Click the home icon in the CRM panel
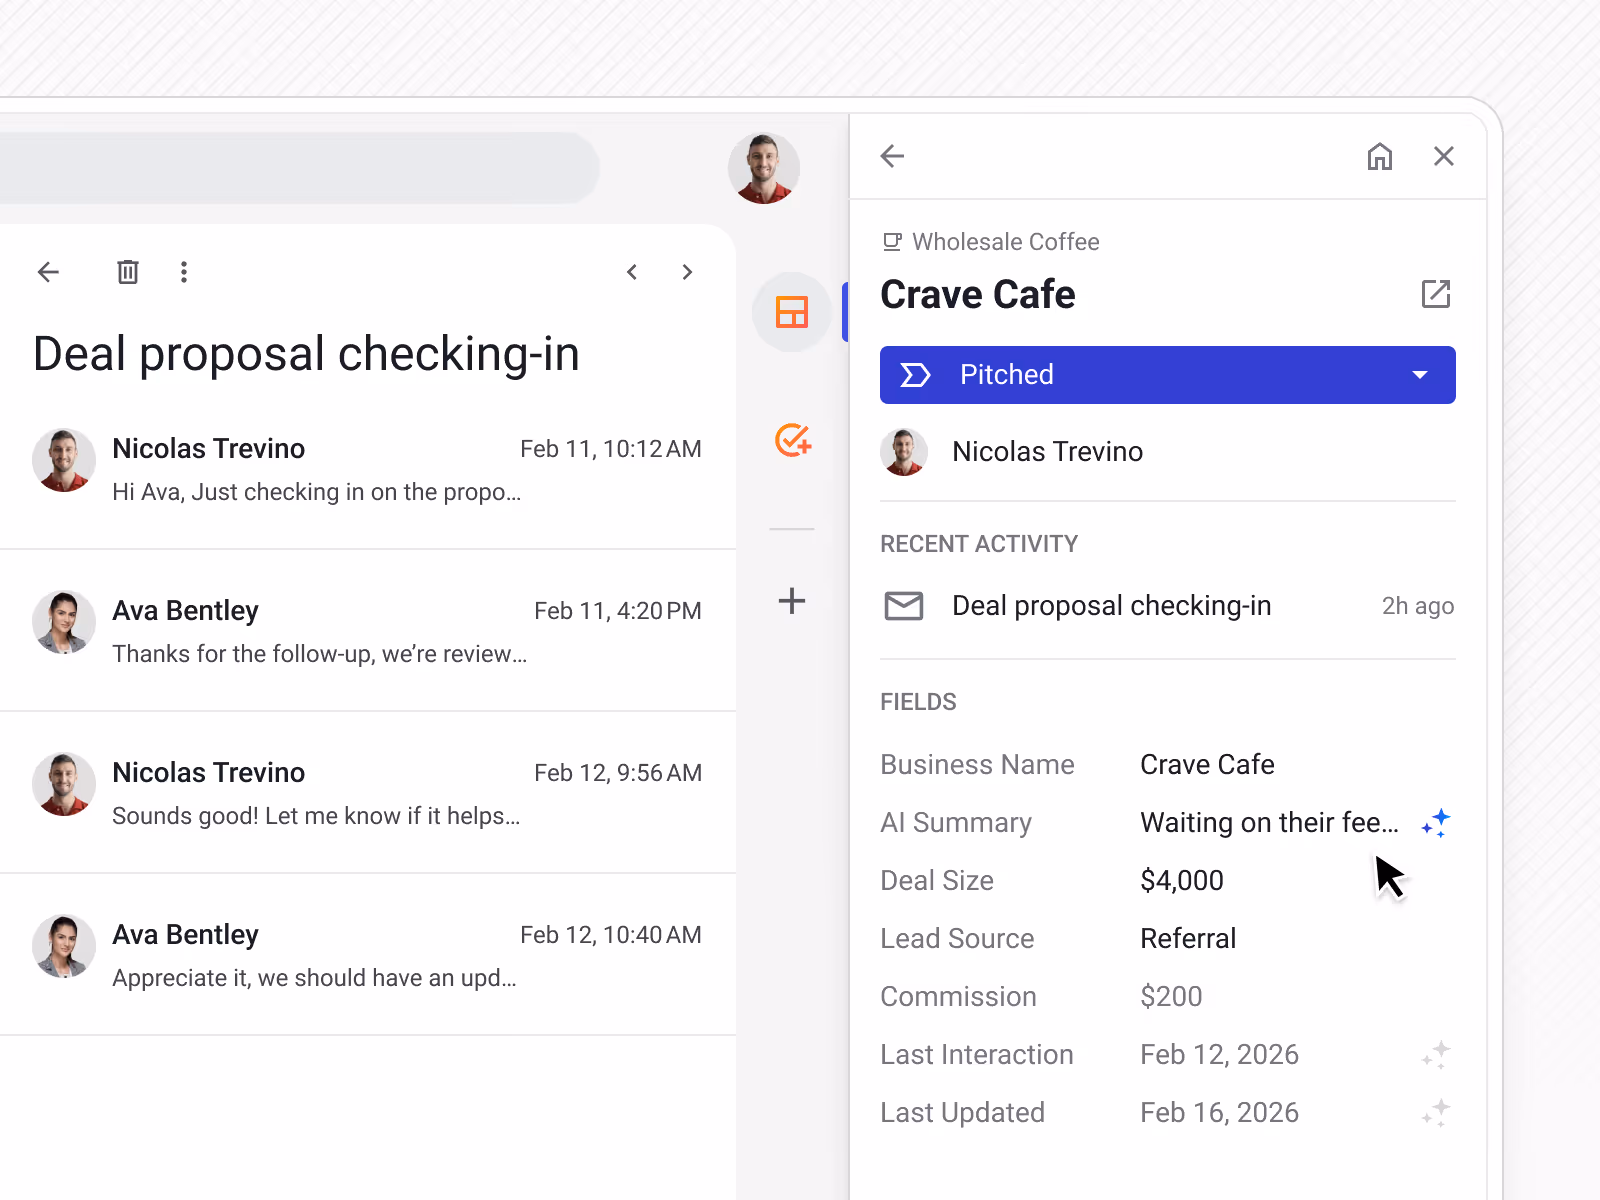This screenshot has height=1200, width=1600. 1380,156
